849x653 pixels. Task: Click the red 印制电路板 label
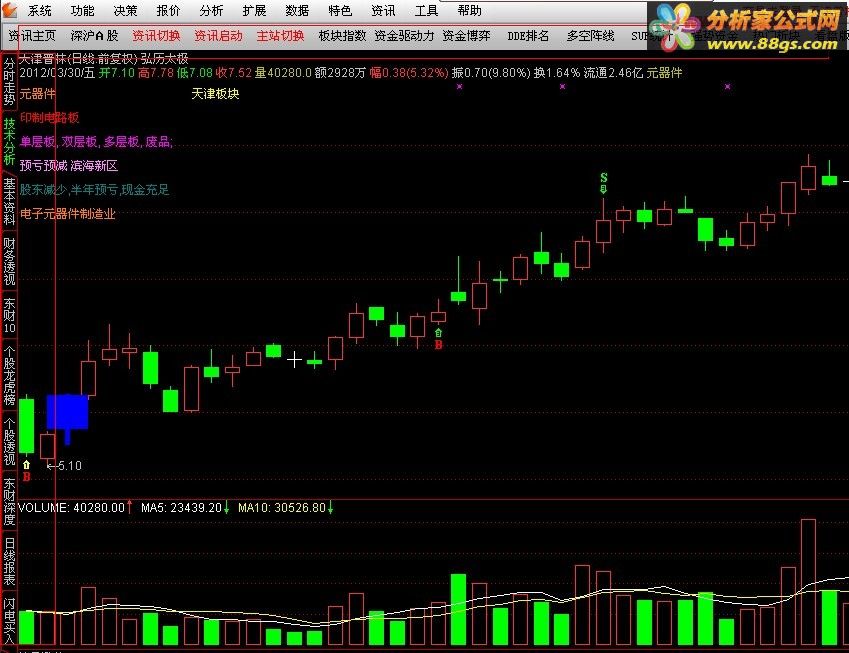49,117
